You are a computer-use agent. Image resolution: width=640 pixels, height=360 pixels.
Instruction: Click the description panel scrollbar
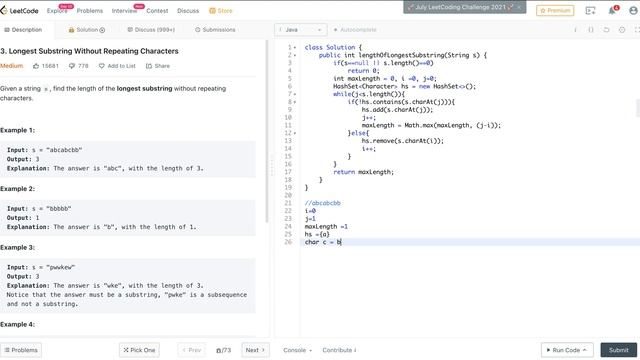(x=267, y=131)
